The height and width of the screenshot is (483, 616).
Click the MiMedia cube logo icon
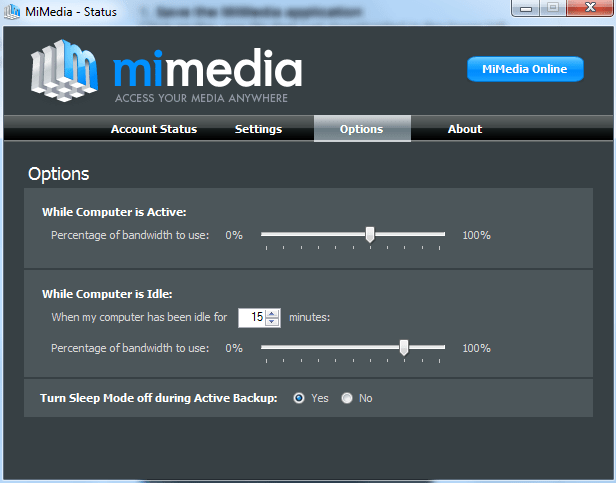[64, 70]
